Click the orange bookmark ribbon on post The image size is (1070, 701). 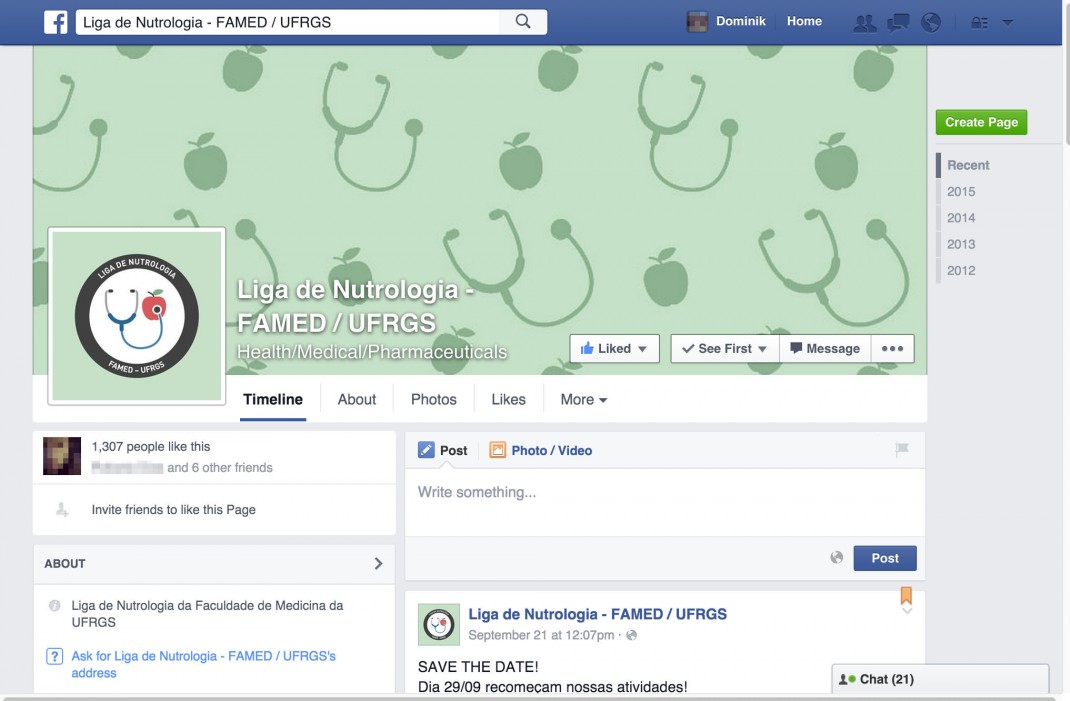pyautogui.click(x=906, y=595)
